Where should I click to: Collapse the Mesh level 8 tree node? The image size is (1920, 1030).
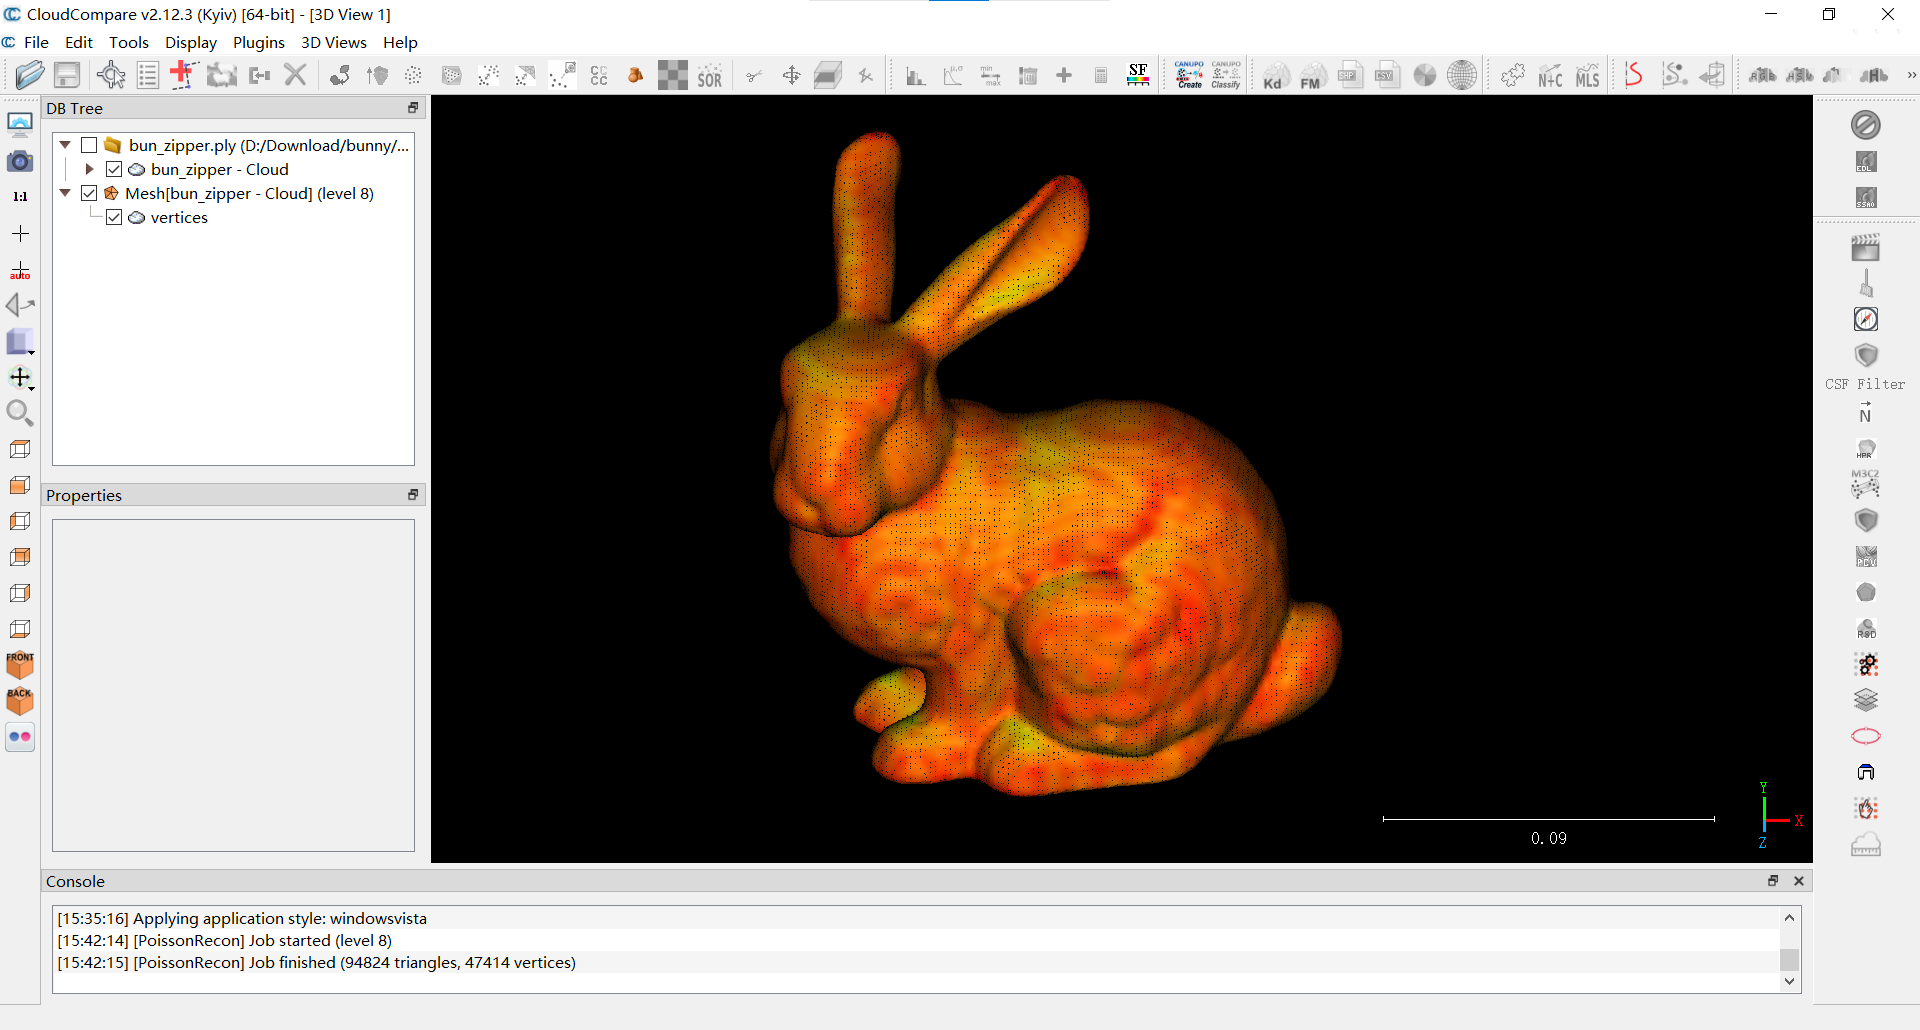(x=65, y=193)
